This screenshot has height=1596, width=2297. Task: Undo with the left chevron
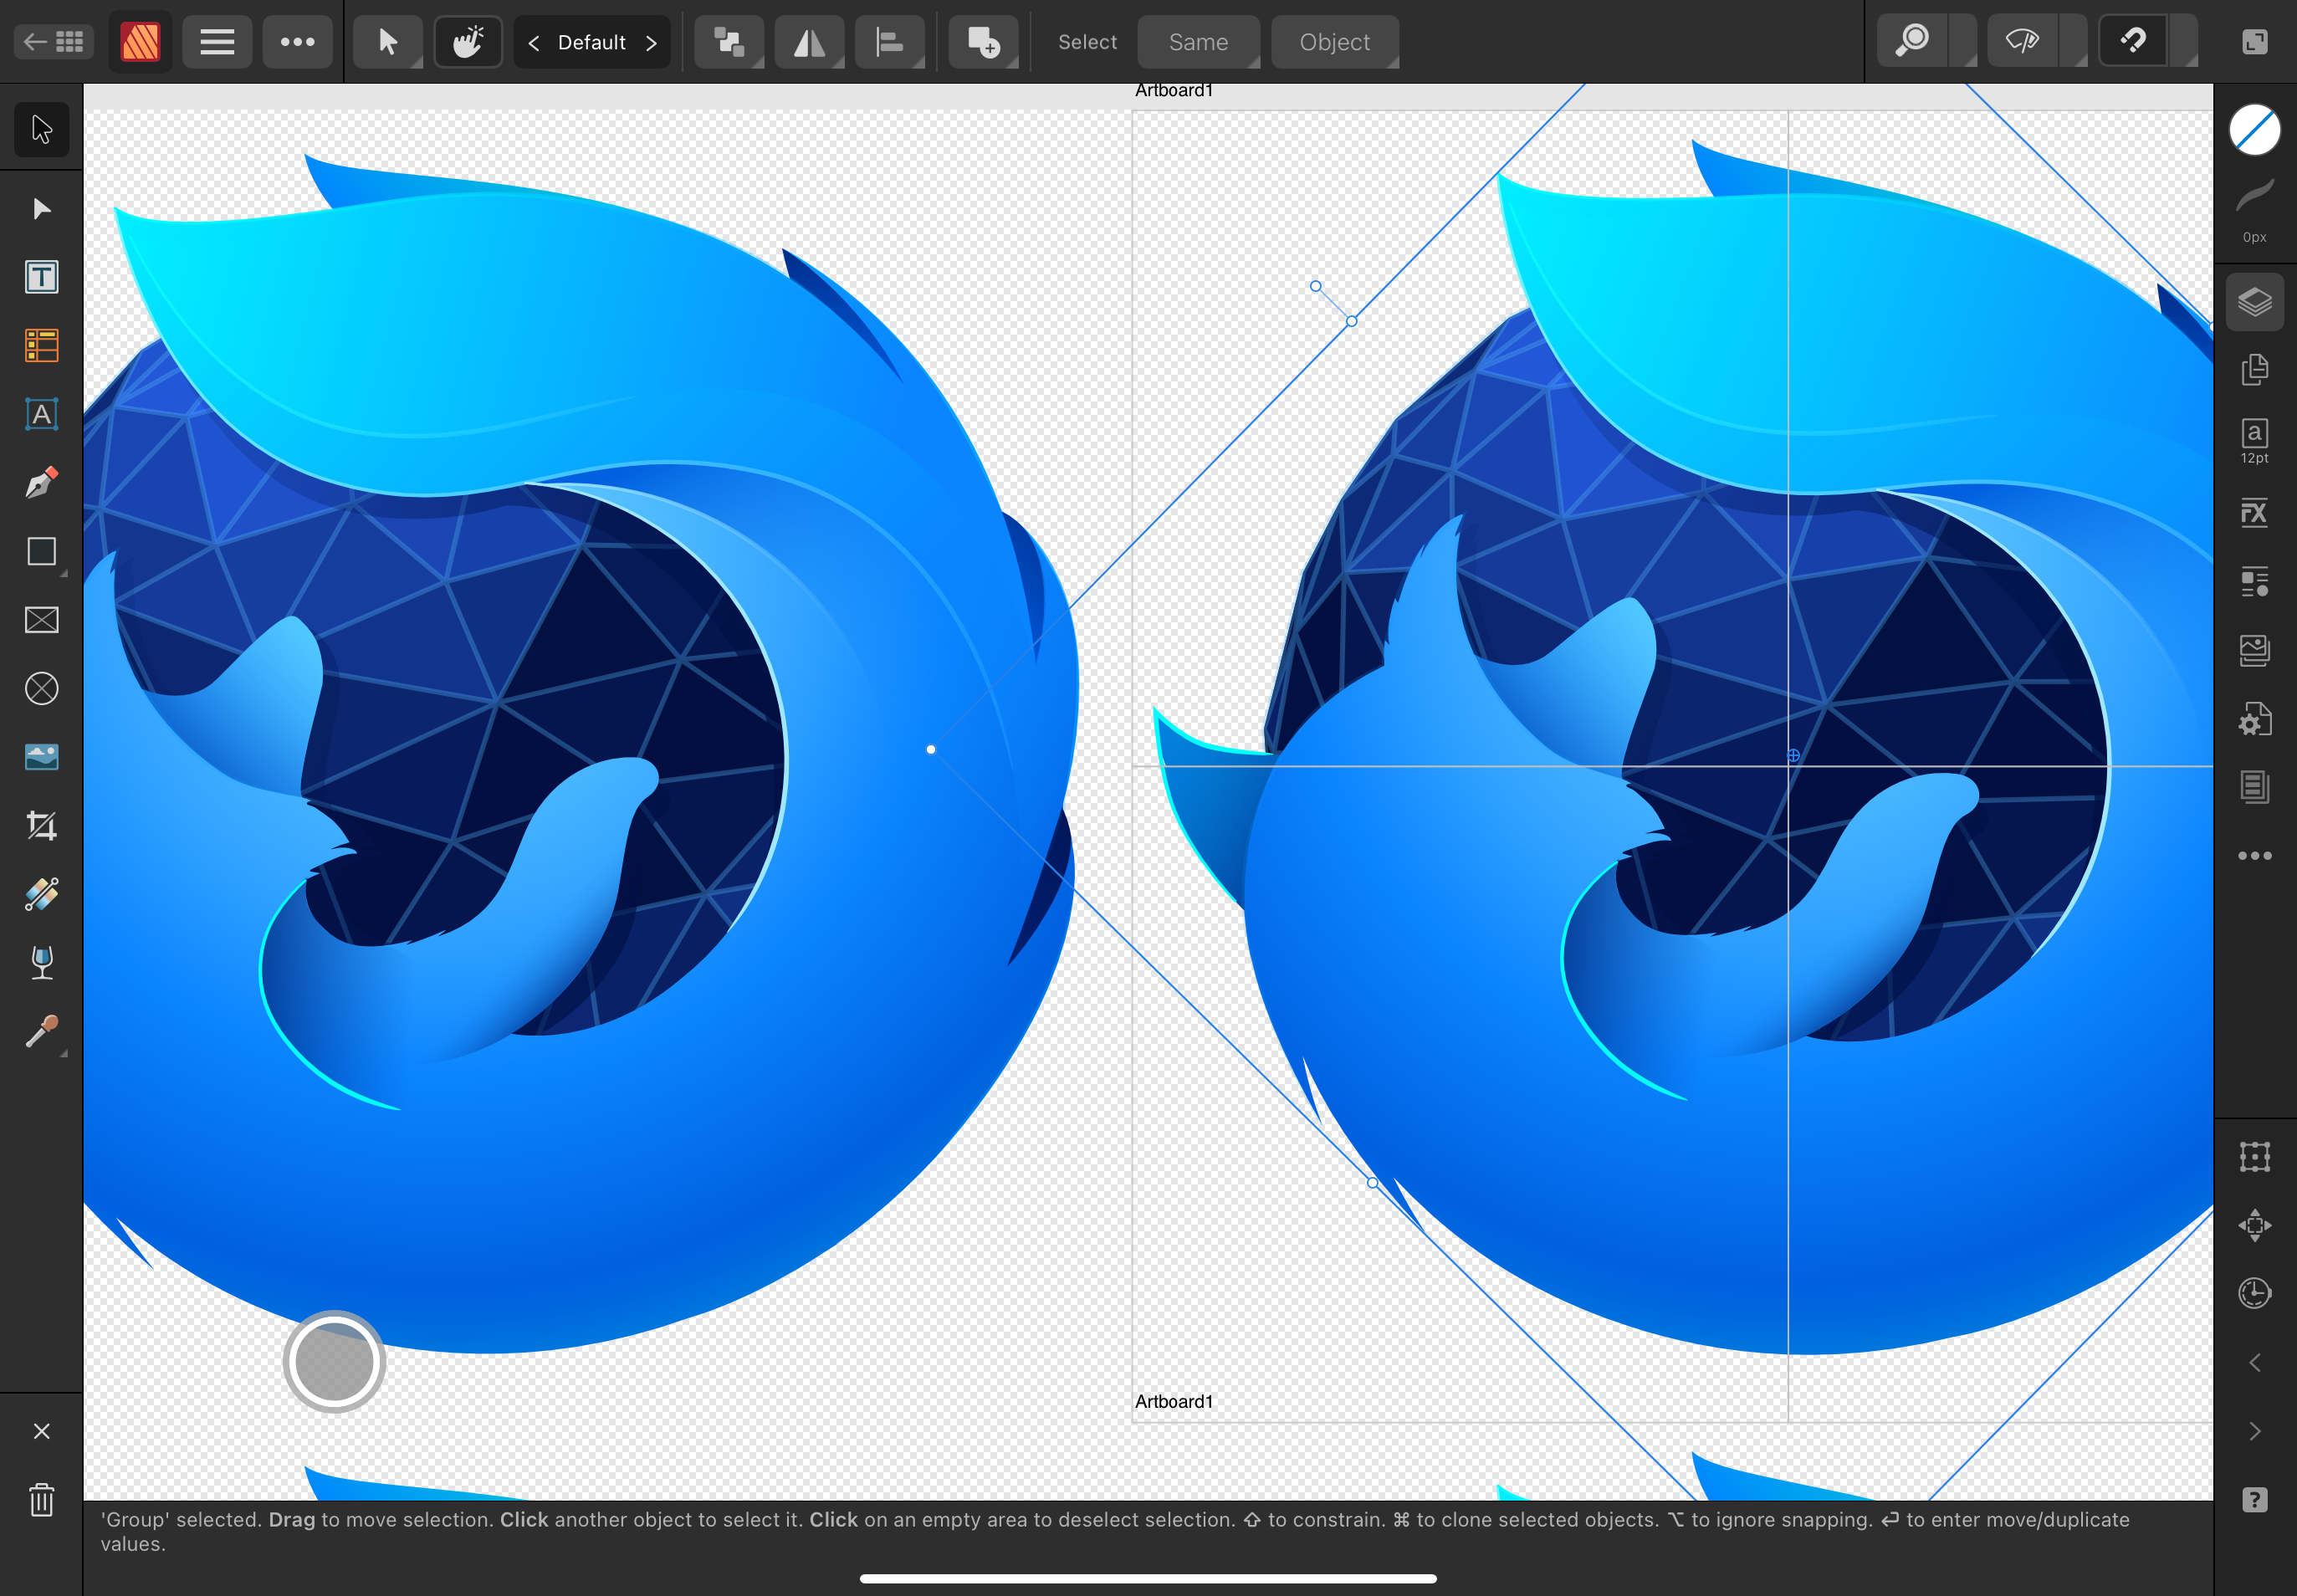coord(2254,1363)
